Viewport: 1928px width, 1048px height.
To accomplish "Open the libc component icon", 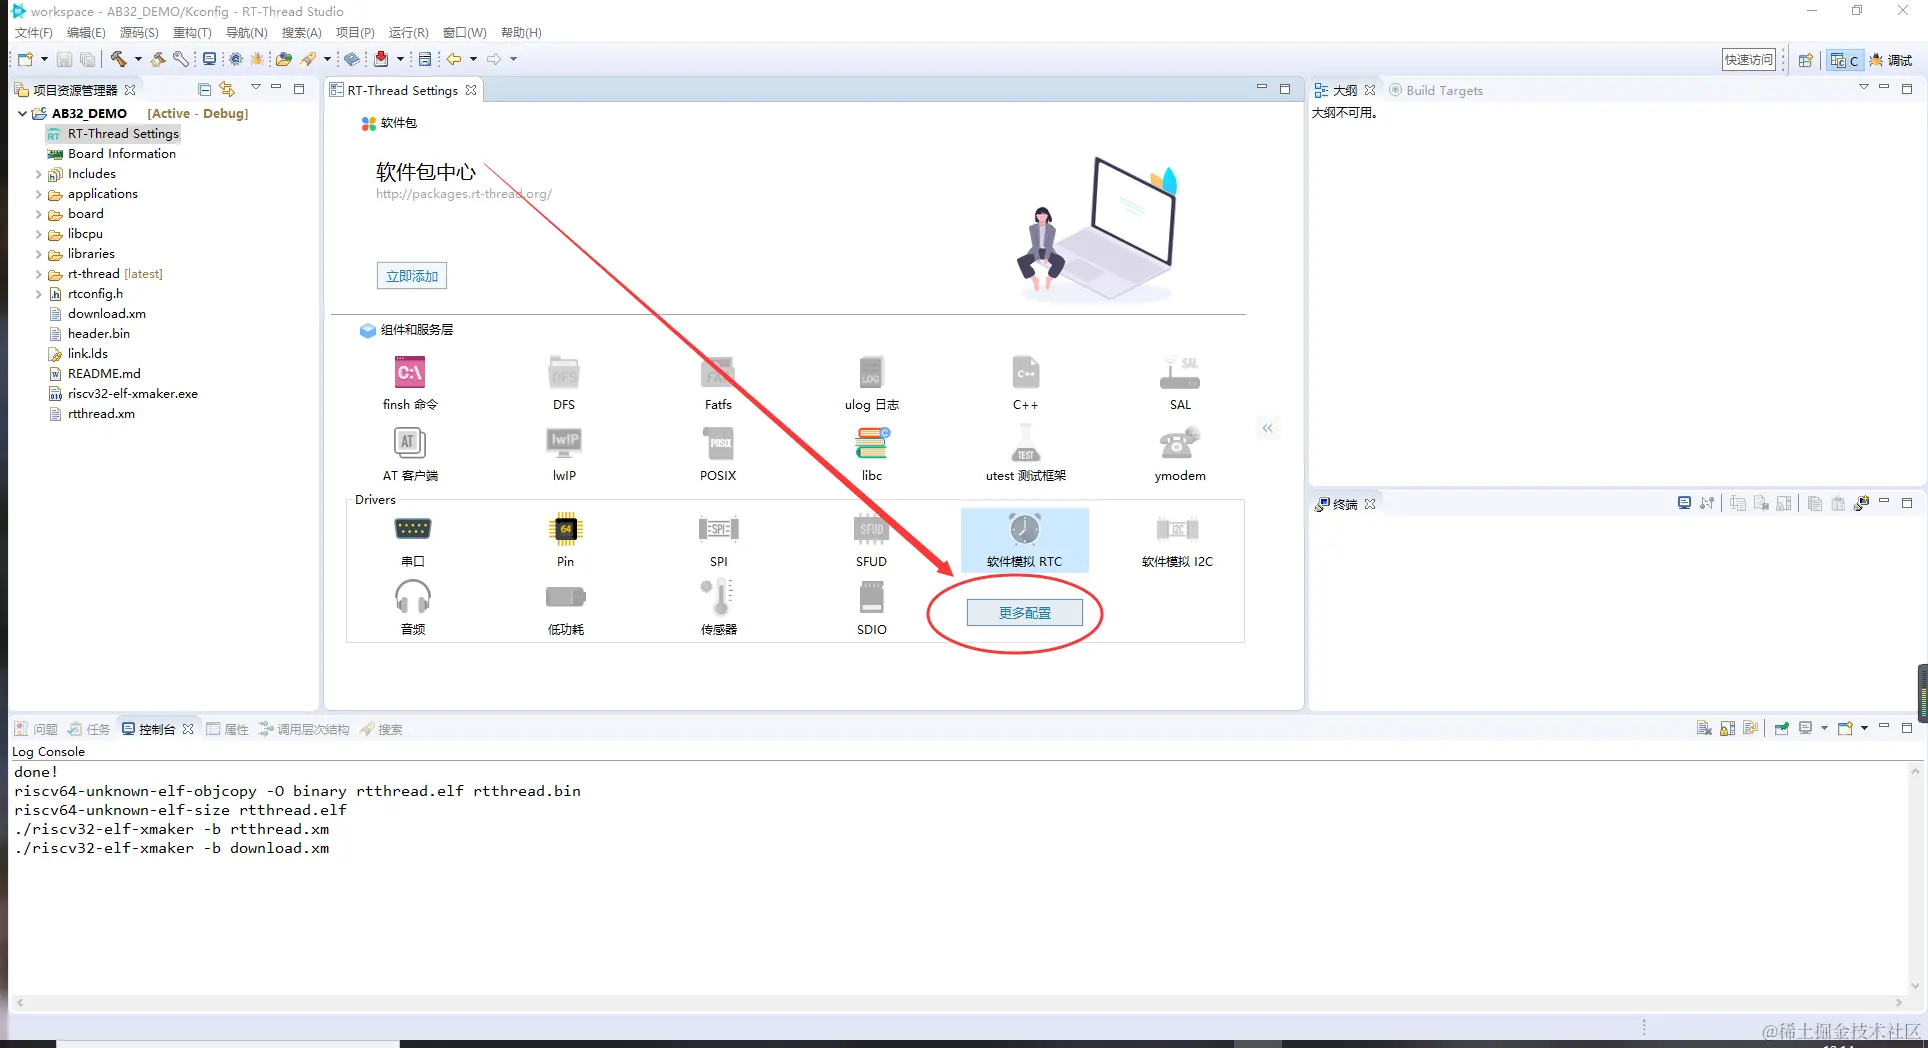I will [871, 443].
